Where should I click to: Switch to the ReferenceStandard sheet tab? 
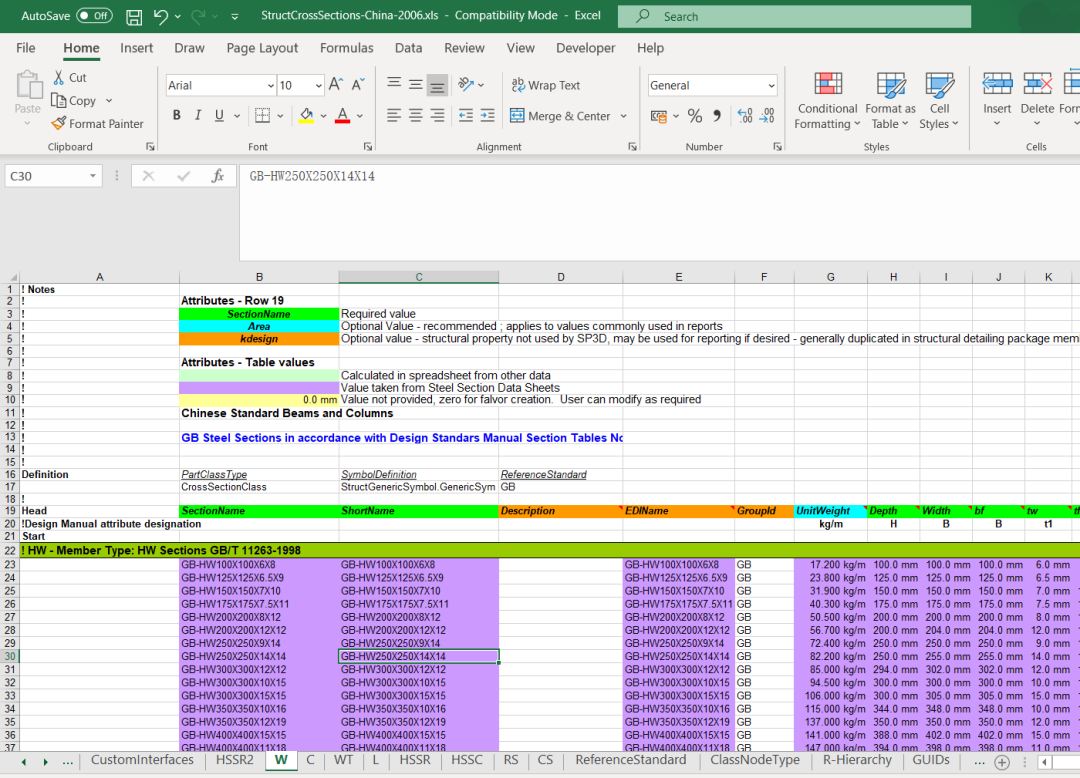(630, 760)
